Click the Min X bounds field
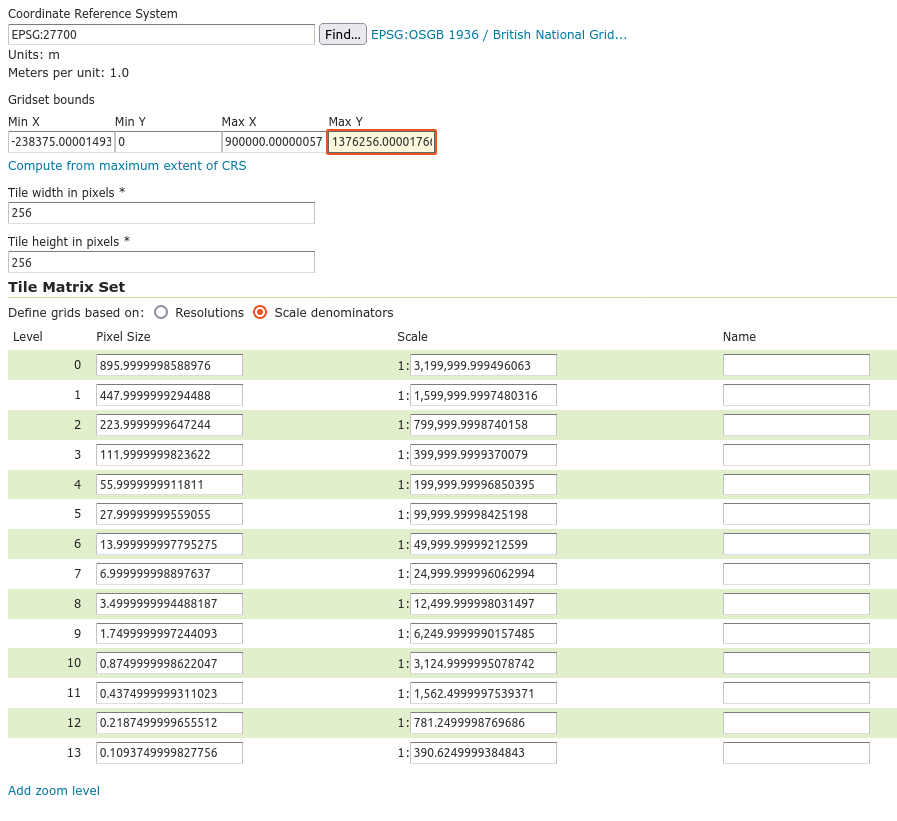The height and width of the screenshot is (821, 897). [61, 142]
